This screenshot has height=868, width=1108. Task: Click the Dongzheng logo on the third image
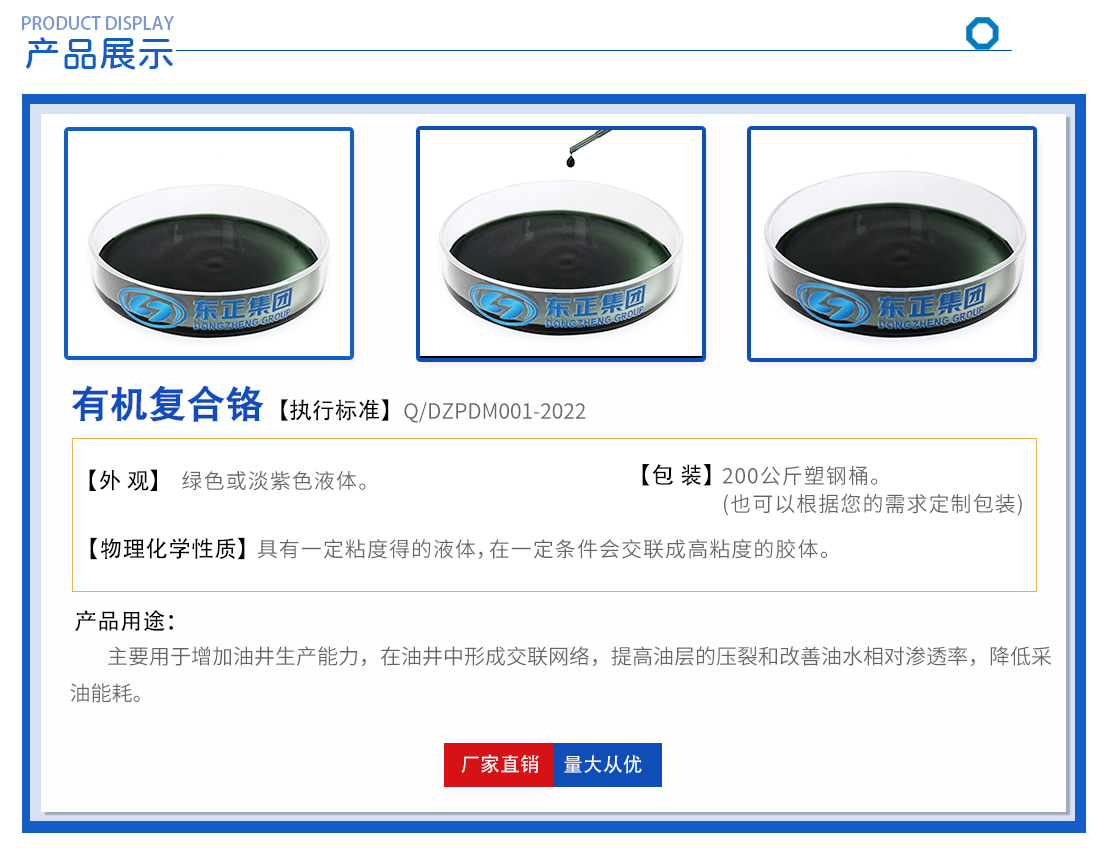pos(890,305)
